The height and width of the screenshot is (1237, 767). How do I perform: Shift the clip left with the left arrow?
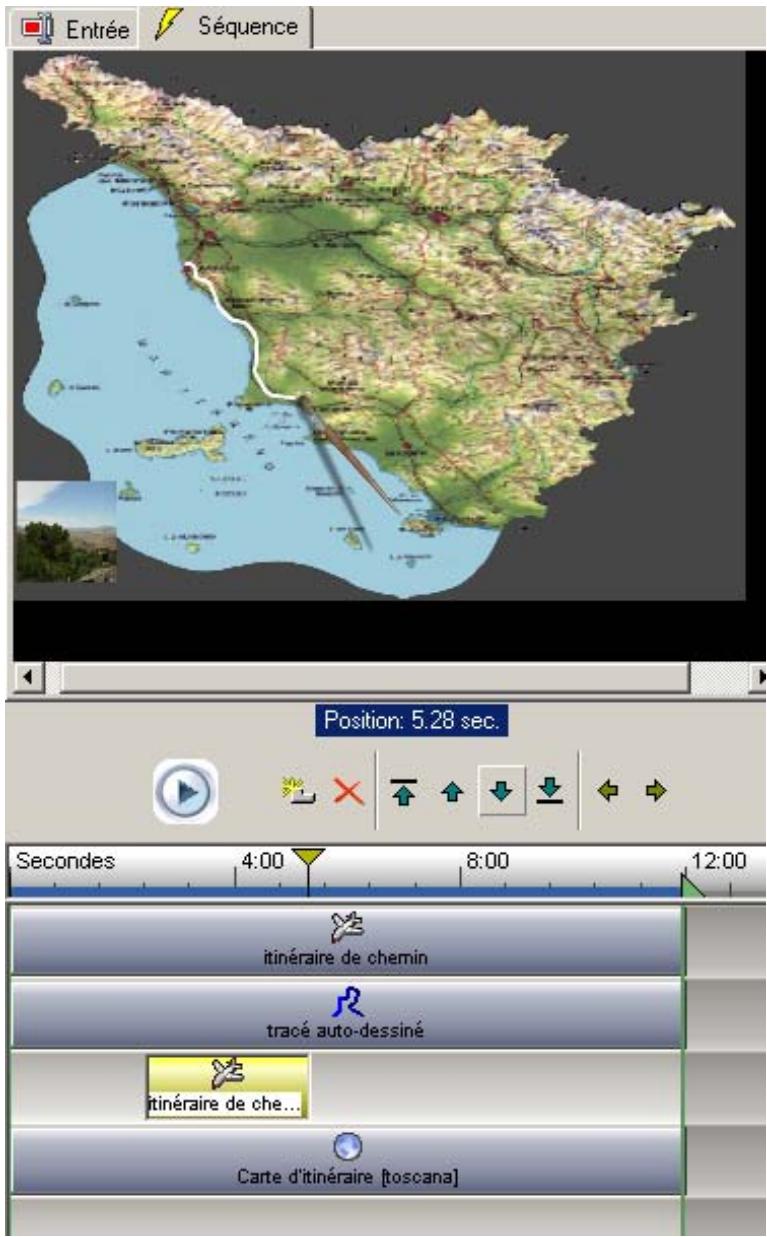(x=607, y=791)
